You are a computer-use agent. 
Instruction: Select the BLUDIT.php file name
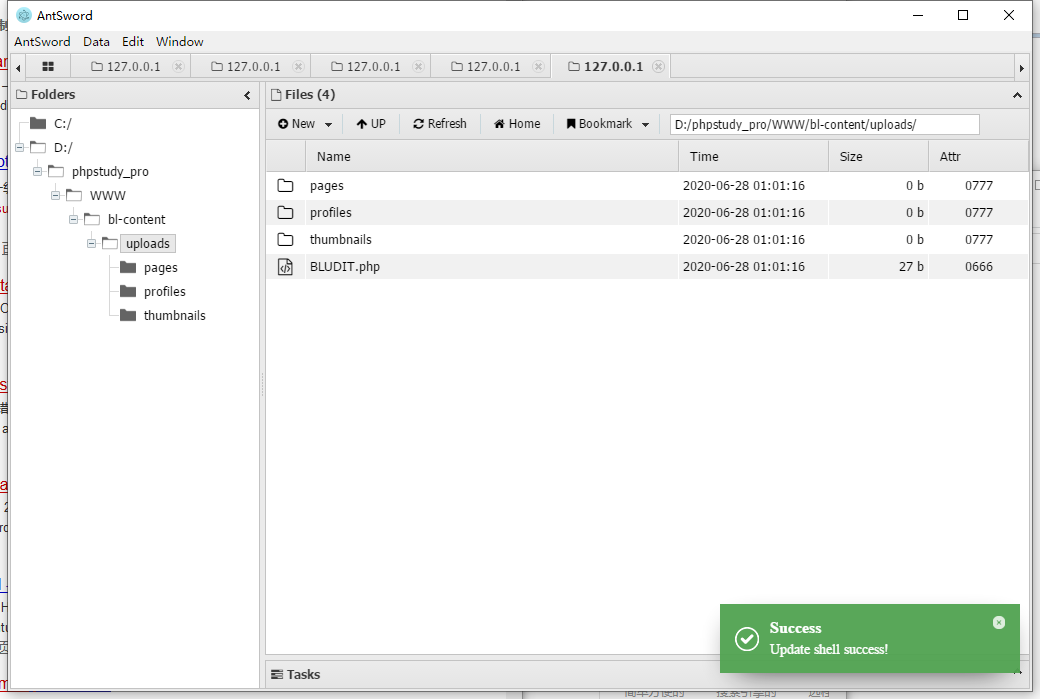[x=345, y=267]
